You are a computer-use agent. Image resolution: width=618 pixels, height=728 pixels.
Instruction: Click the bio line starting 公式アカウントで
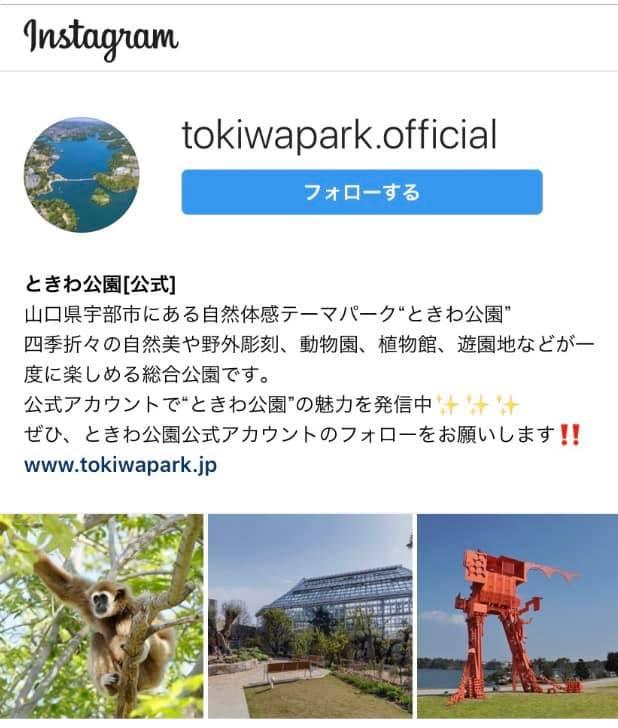pyautogui.click(x=271, y=405)
